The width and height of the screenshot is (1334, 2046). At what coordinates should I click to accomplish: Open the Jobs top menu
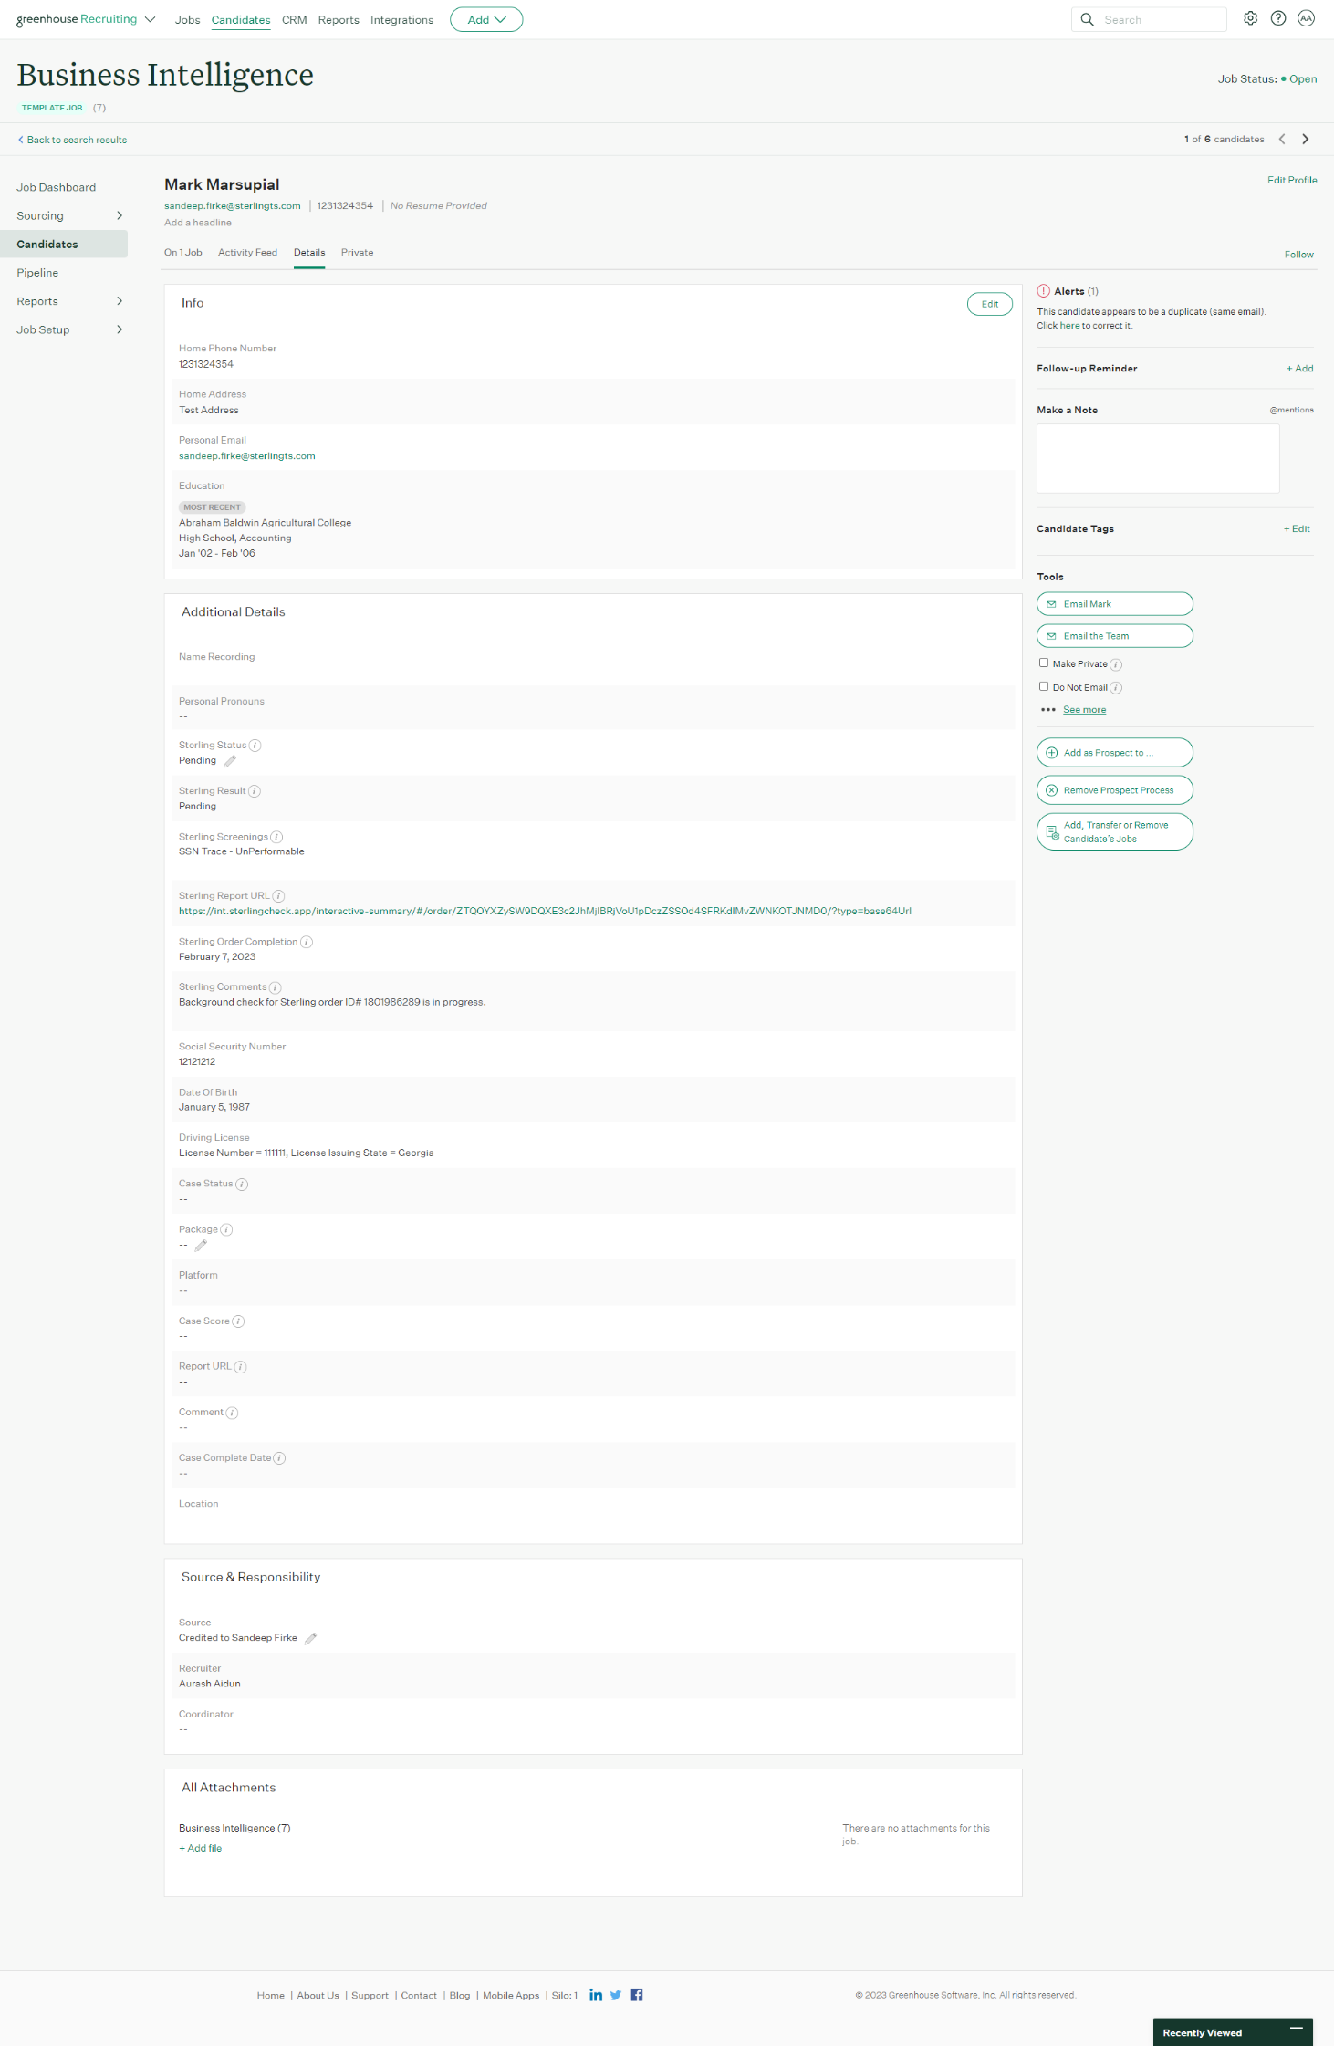tap(187, 20)
